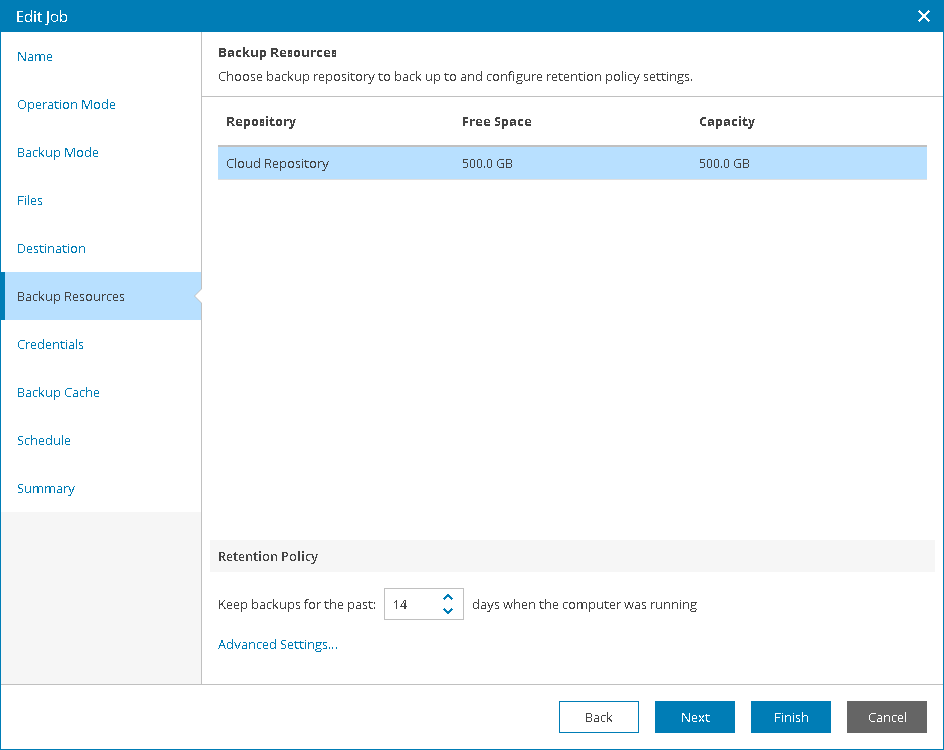This screenshot has height=750, width=944.
Task: Close the Edit Job dialog
Action: pyautogui.click(x=924, y=16)
